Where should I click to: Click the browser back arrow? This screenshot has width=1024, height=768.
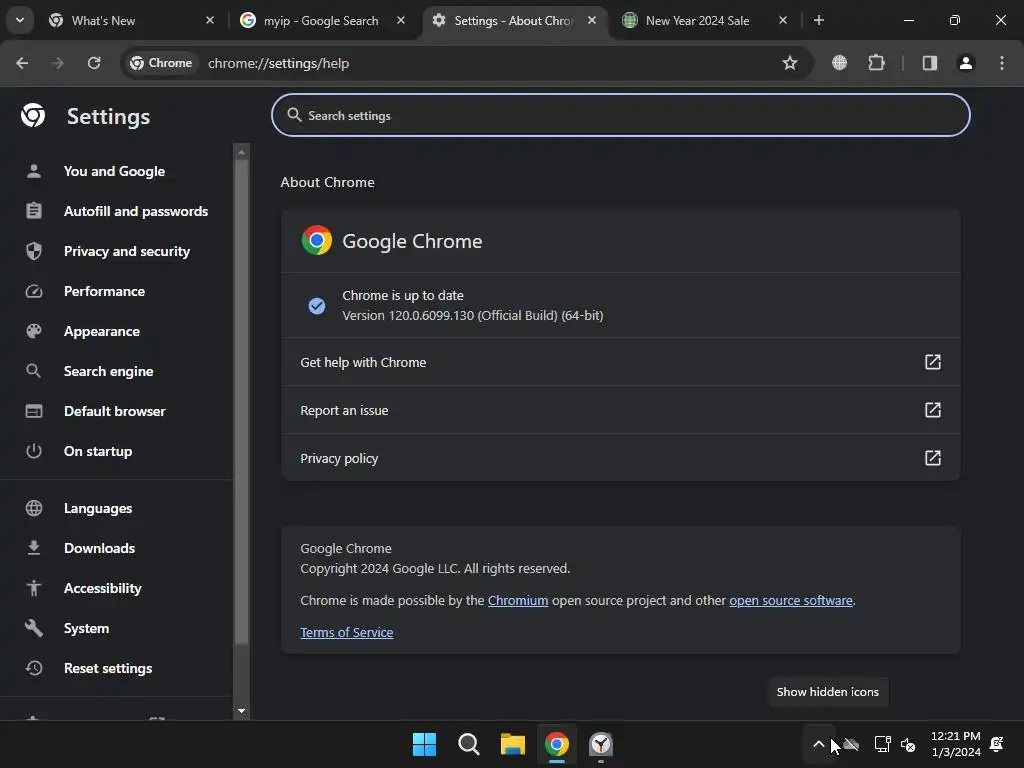(22, 63)
